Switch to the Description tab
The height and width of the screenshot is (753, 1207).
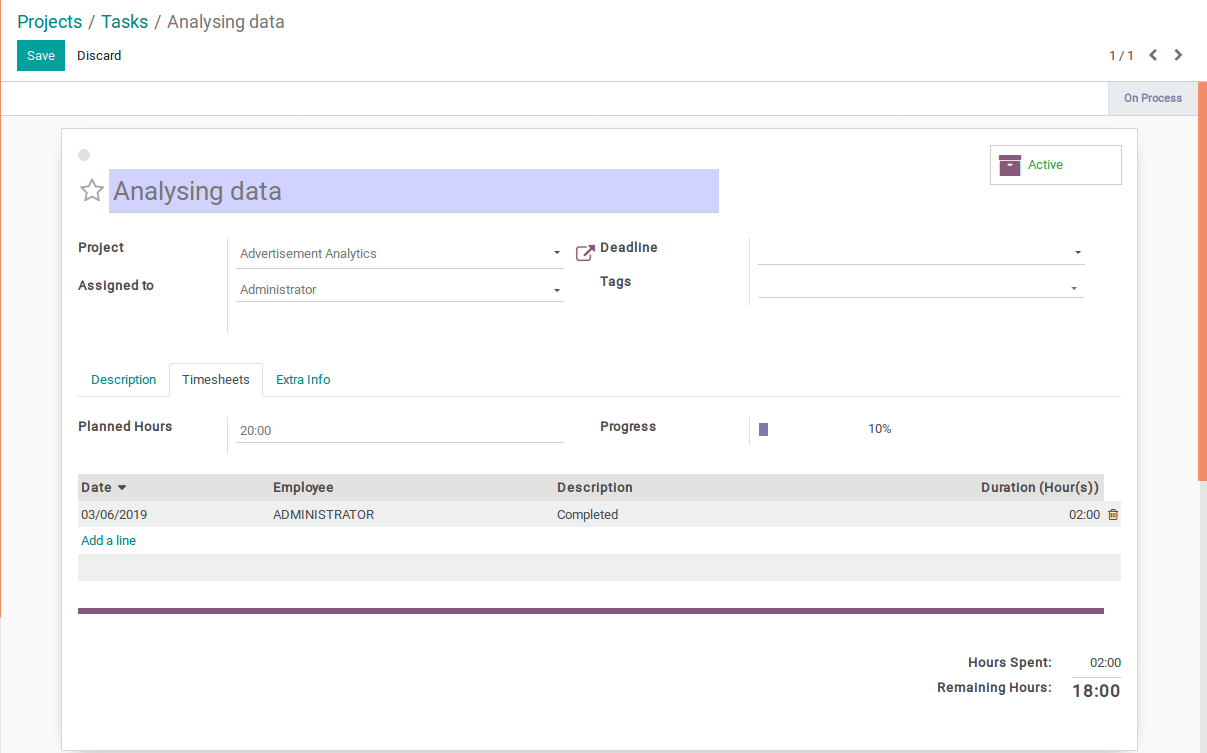click(123, 379)
